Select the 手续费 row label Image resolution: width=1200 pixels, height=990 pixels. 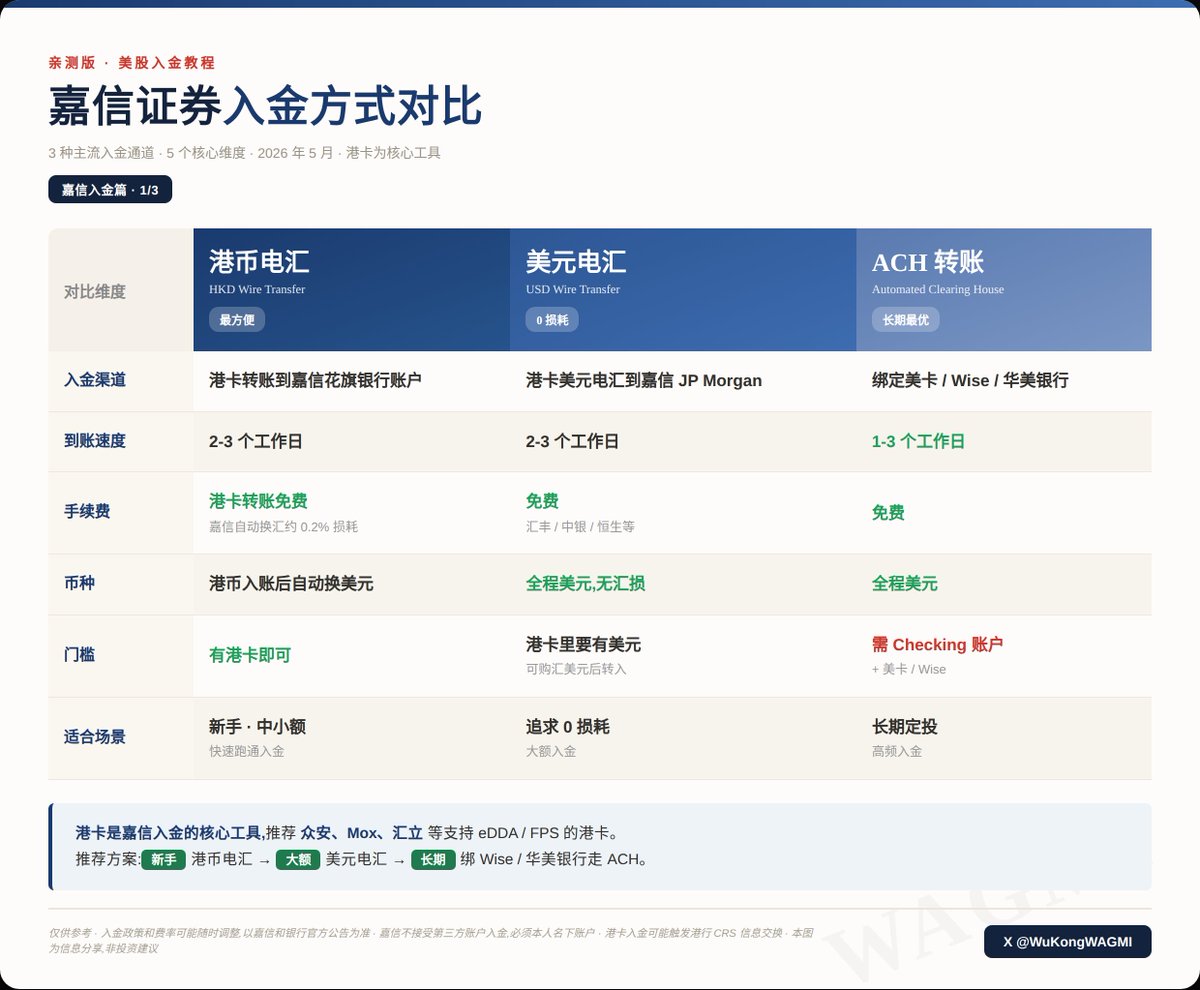pos(87,512)
